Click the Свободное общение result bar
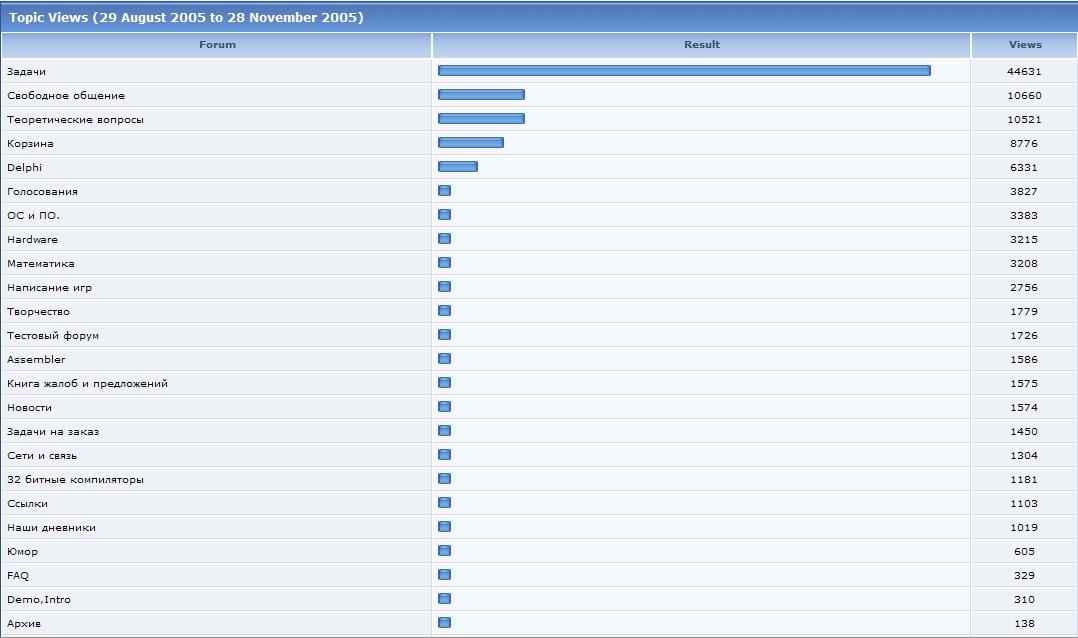1078x638 pixels. [x=481, y=95]
